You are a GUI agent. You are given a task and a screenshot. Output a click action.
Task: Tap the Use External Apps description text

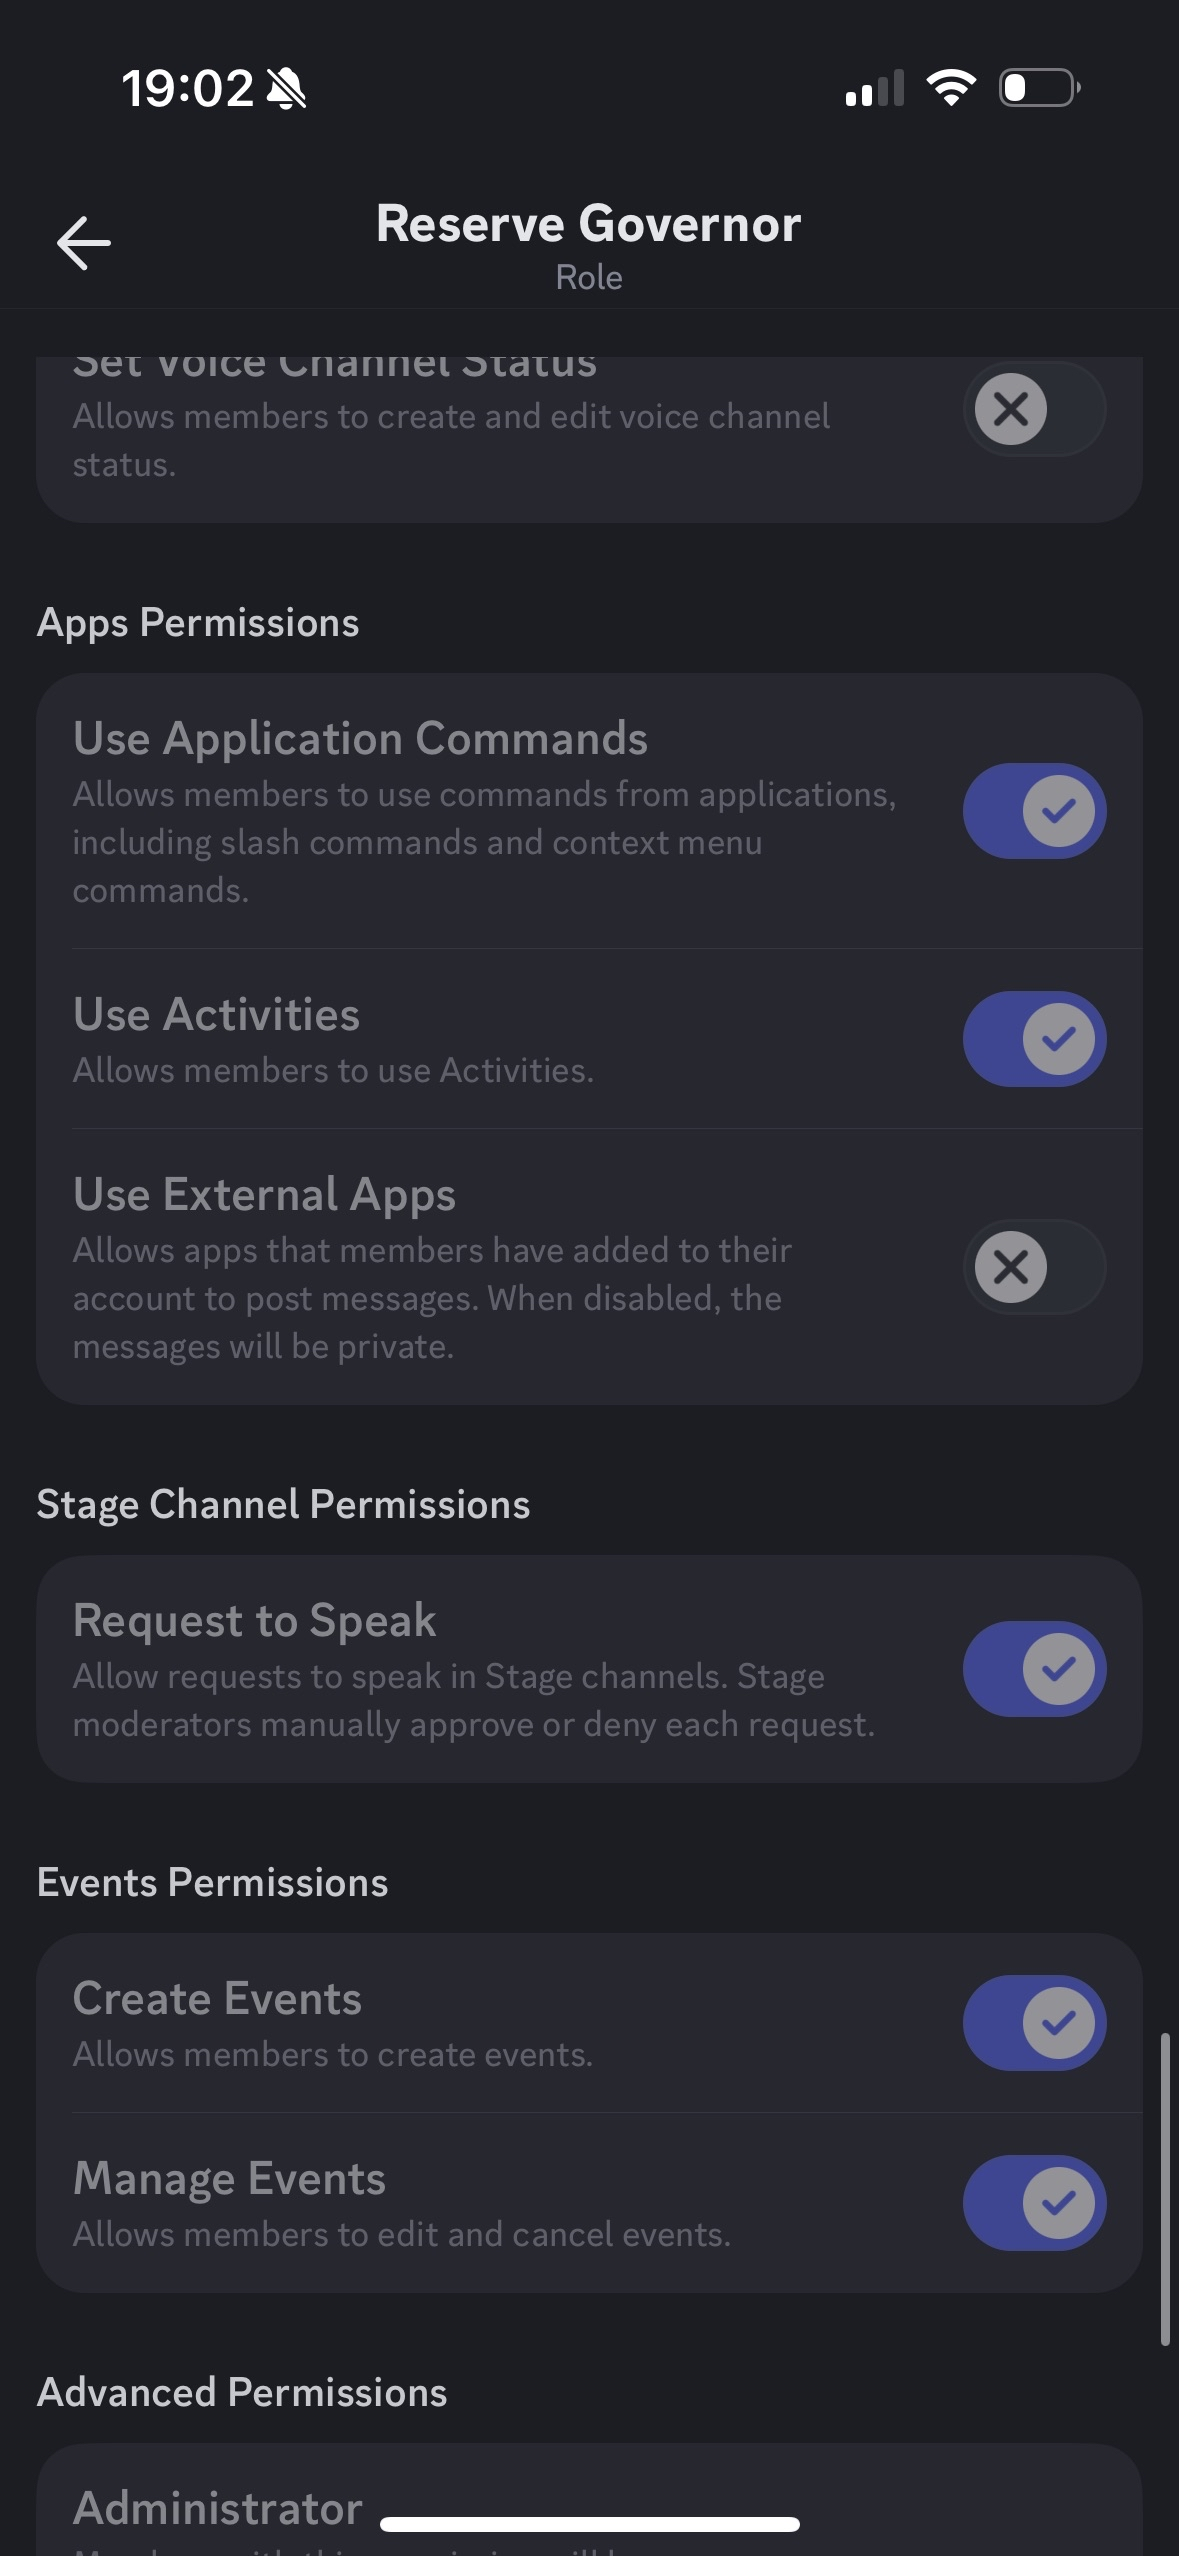(432, 1298)
